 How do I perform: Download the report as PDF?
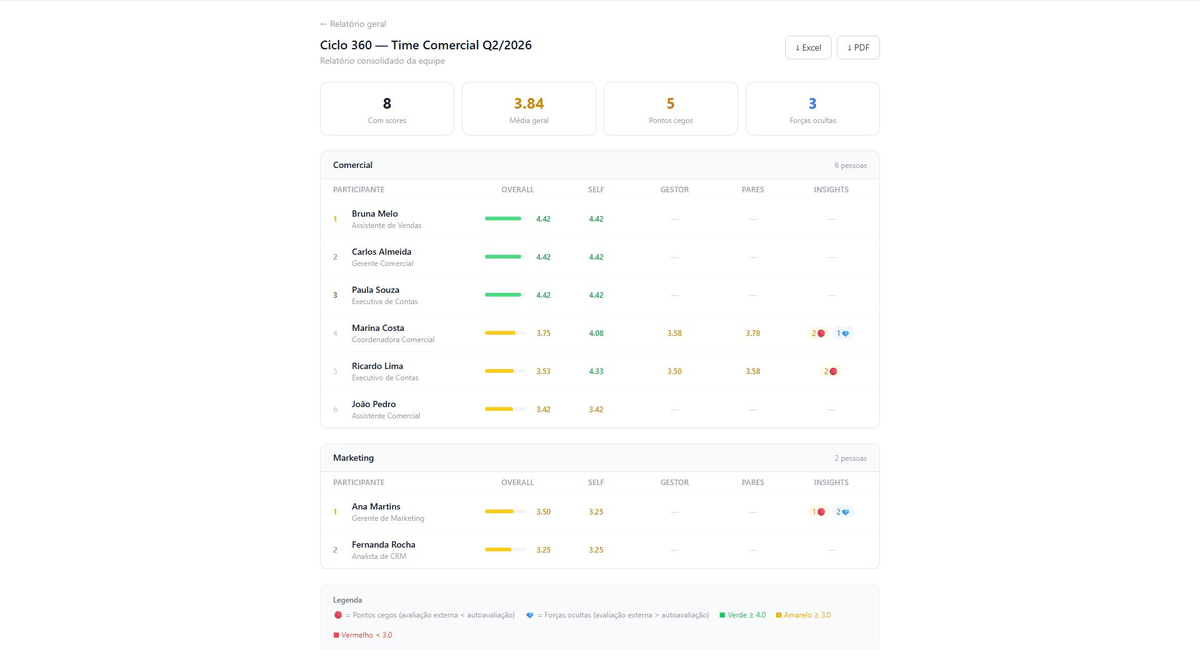pos(858,47)
